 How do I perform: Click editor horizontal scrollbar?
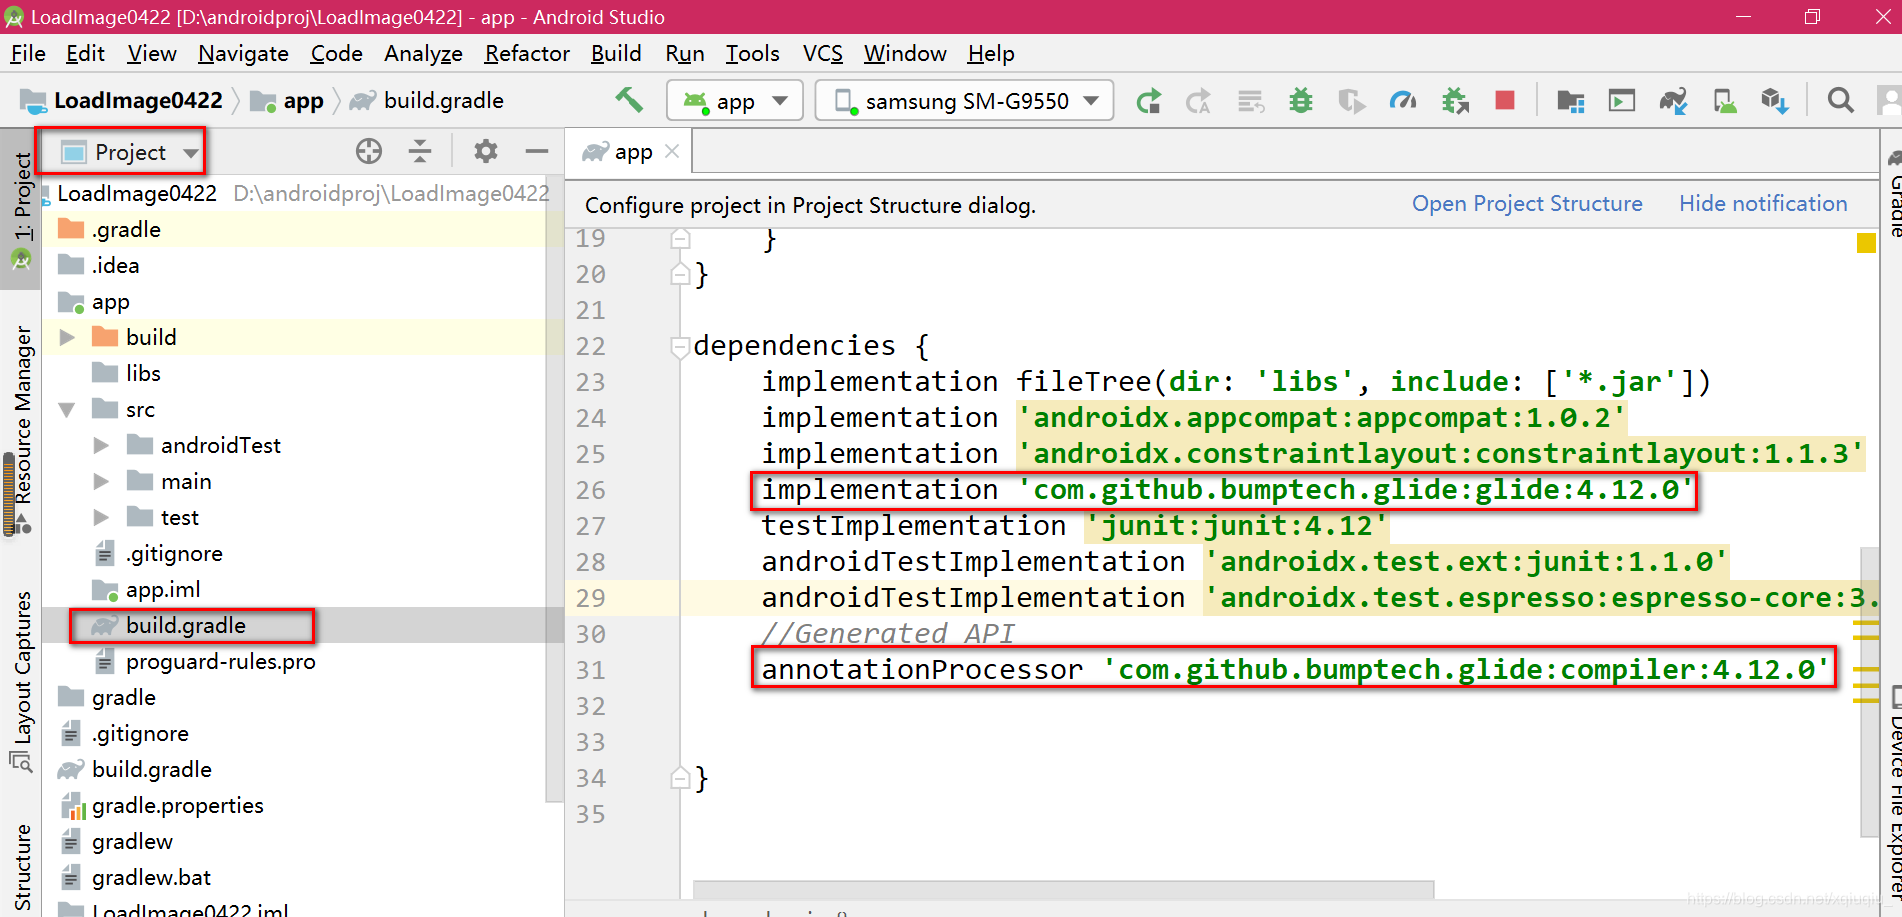point(1063,889)
